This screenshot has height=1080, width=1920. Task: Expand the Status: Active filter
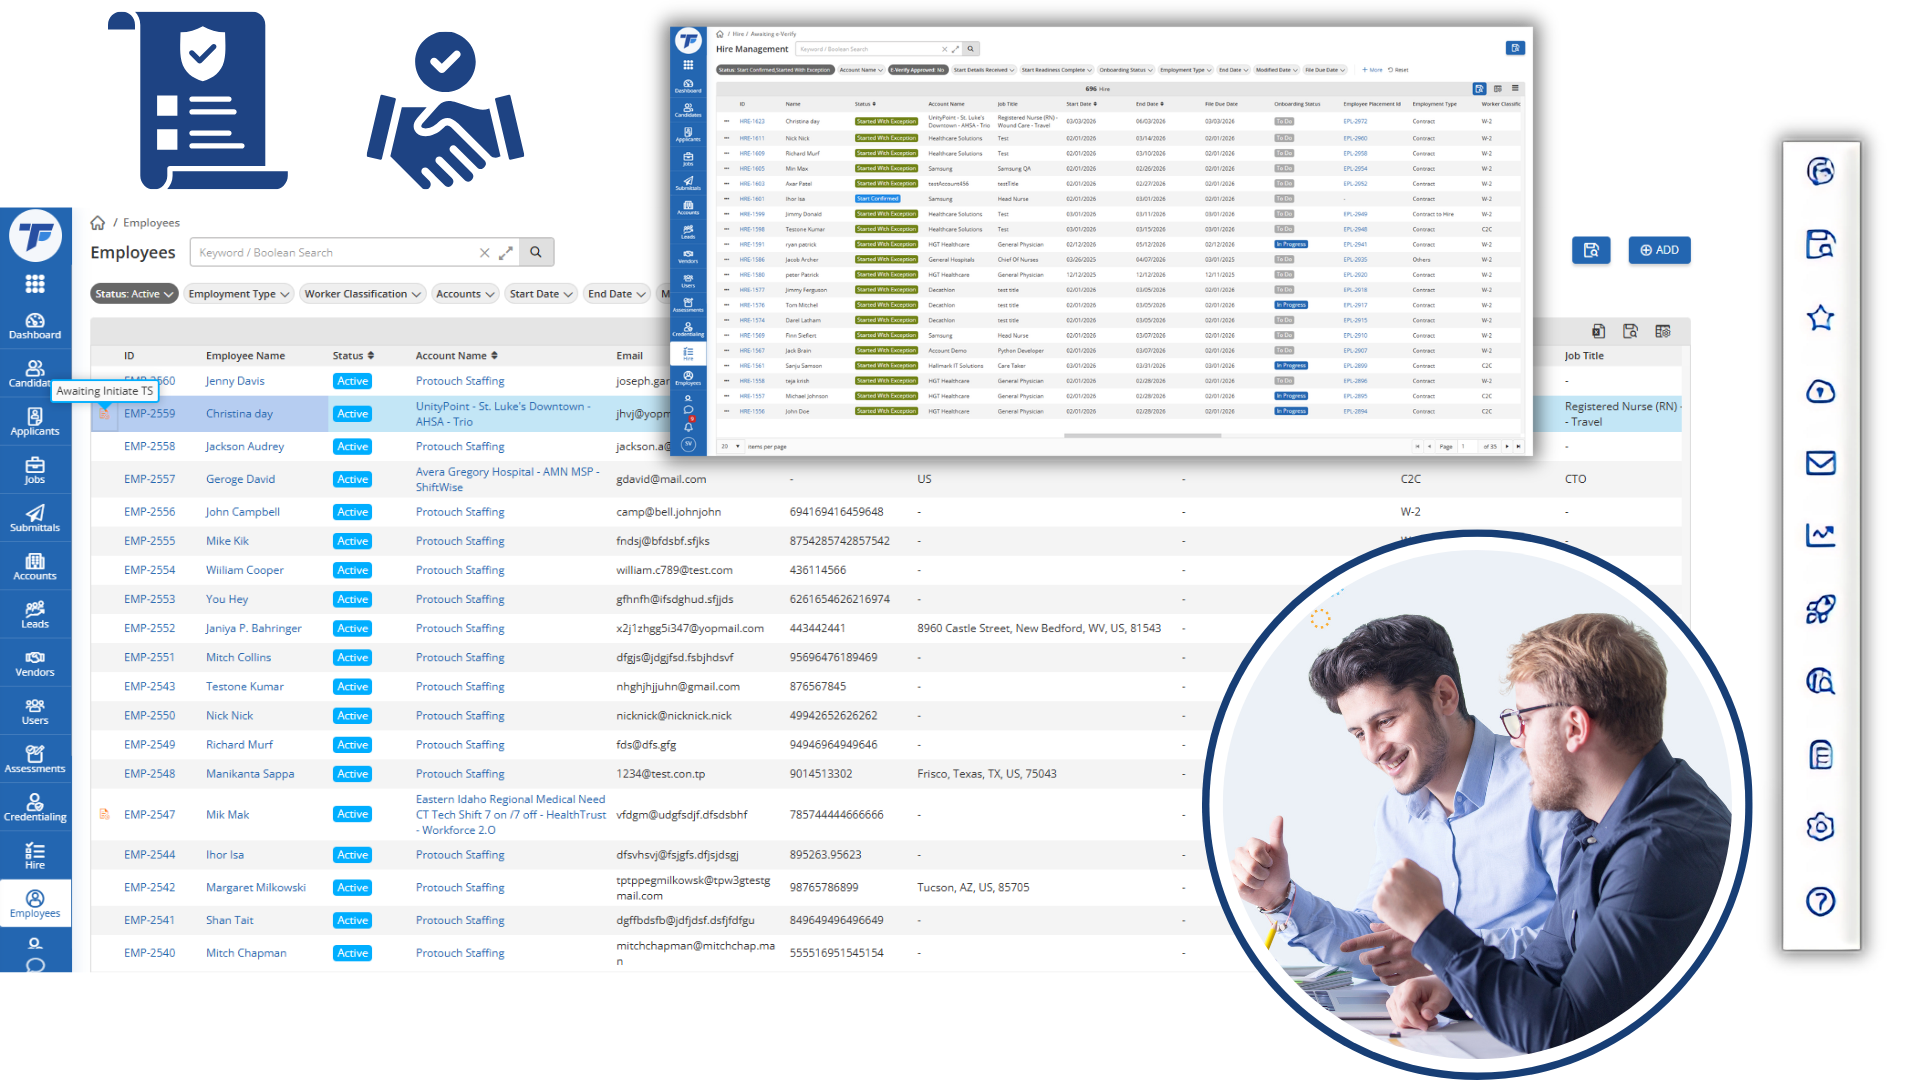[135, 294]
